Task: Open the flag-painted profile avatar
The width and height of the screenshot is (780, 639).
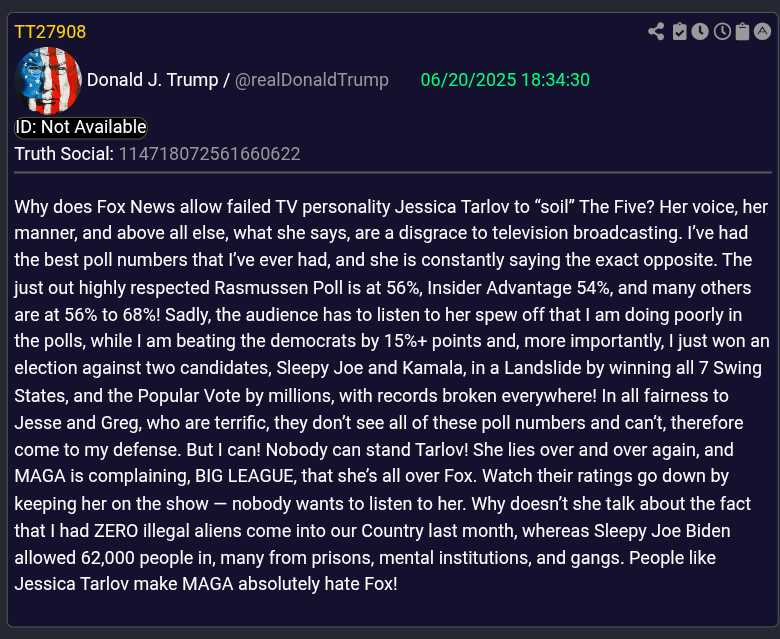Action: pyautogui.click(x=49, y=80)
